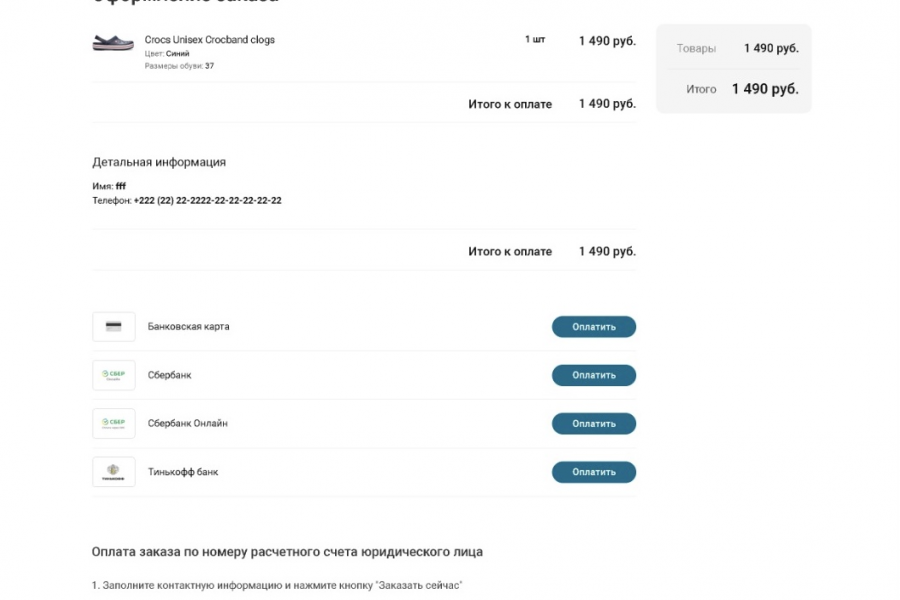Open the Crocs Unisex Crocband clogs product name
The height and width of the screenshot is (600, 900).
[x=209, y=40]
